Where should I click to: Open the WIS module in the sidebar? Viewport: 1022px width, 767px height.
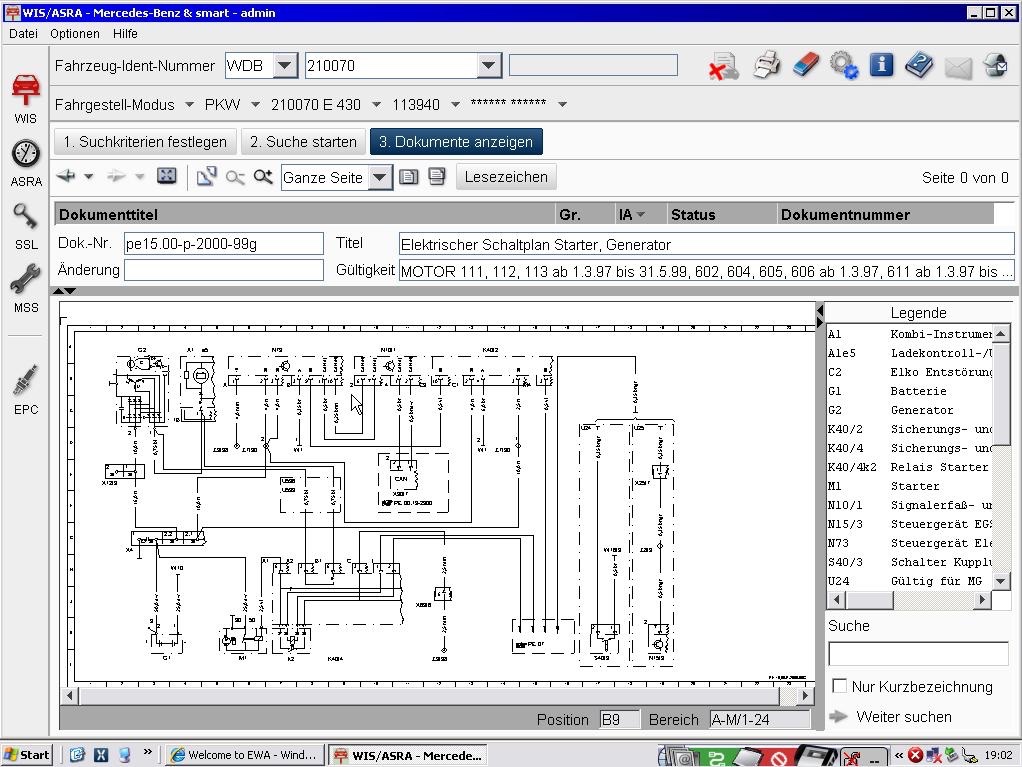point(25,98)
